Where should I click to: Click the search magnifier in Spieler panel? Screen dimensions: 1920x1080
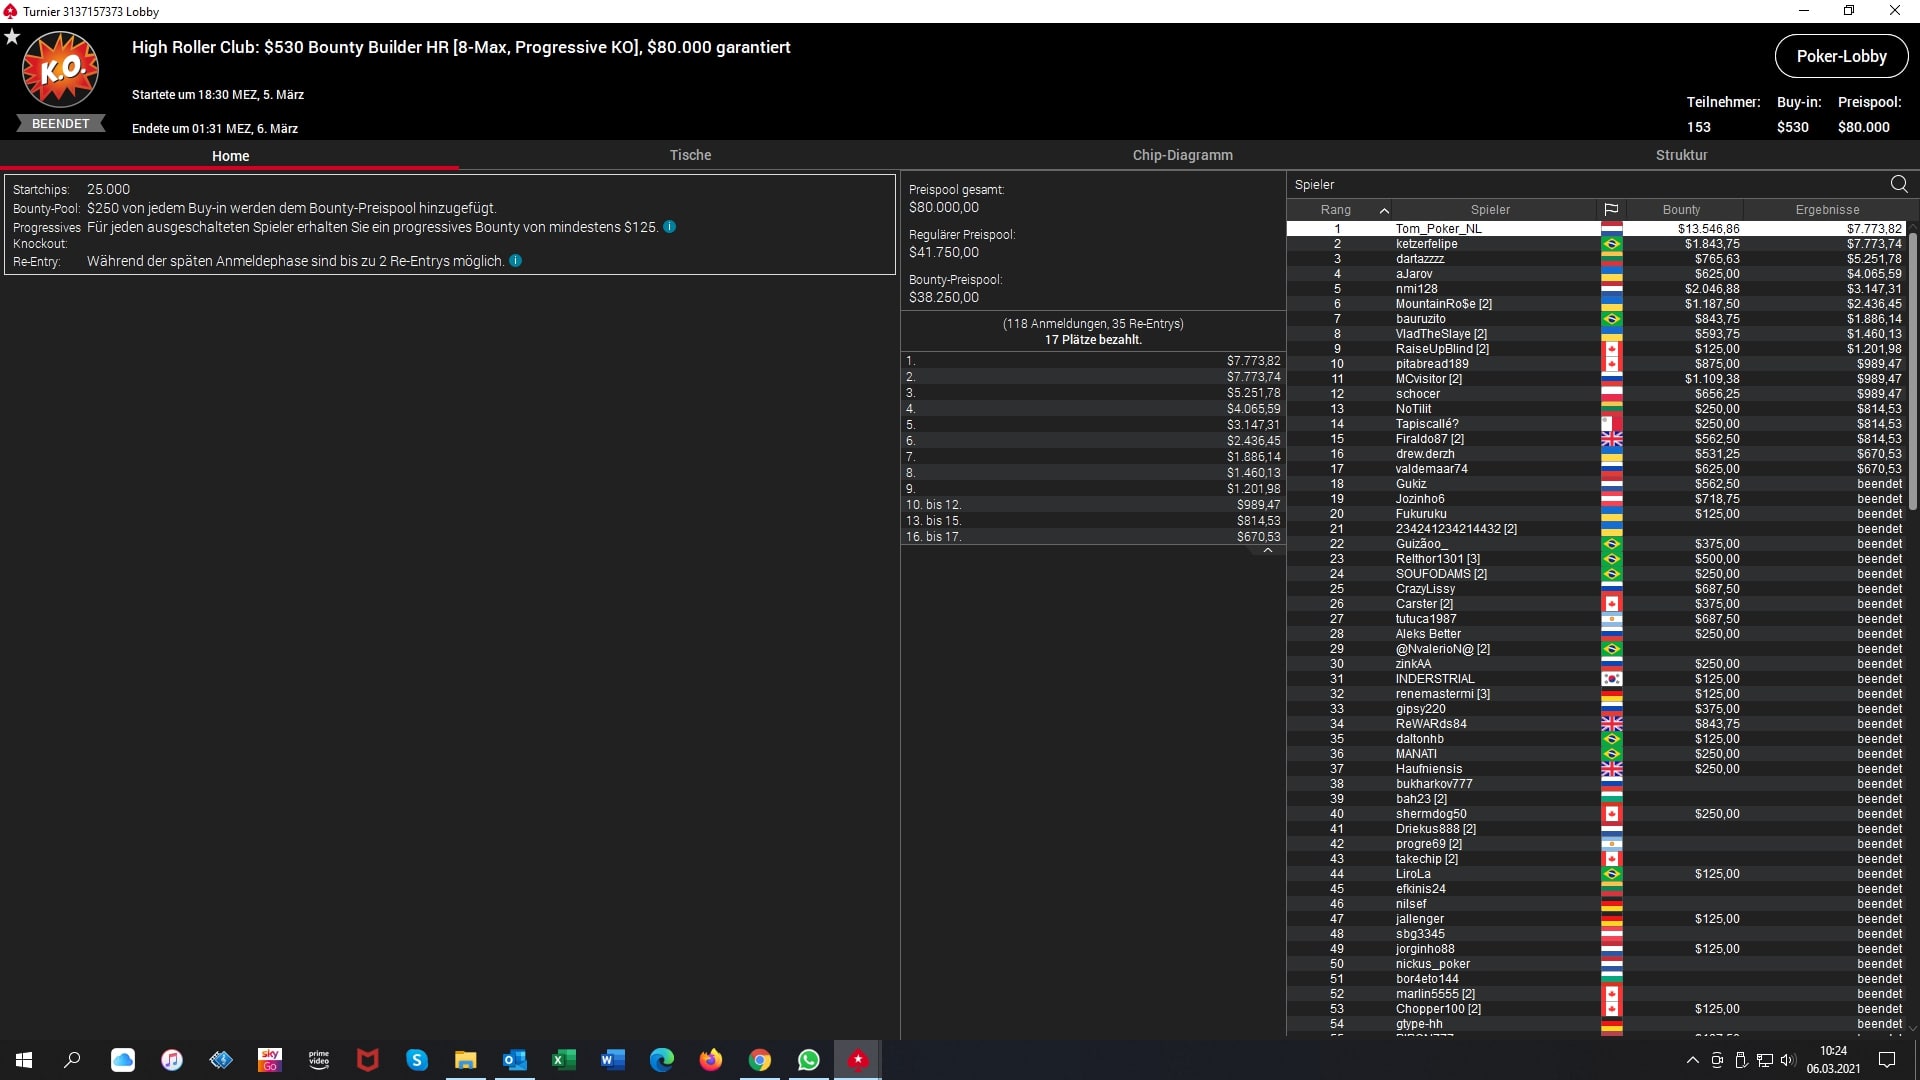point(1898,184)
